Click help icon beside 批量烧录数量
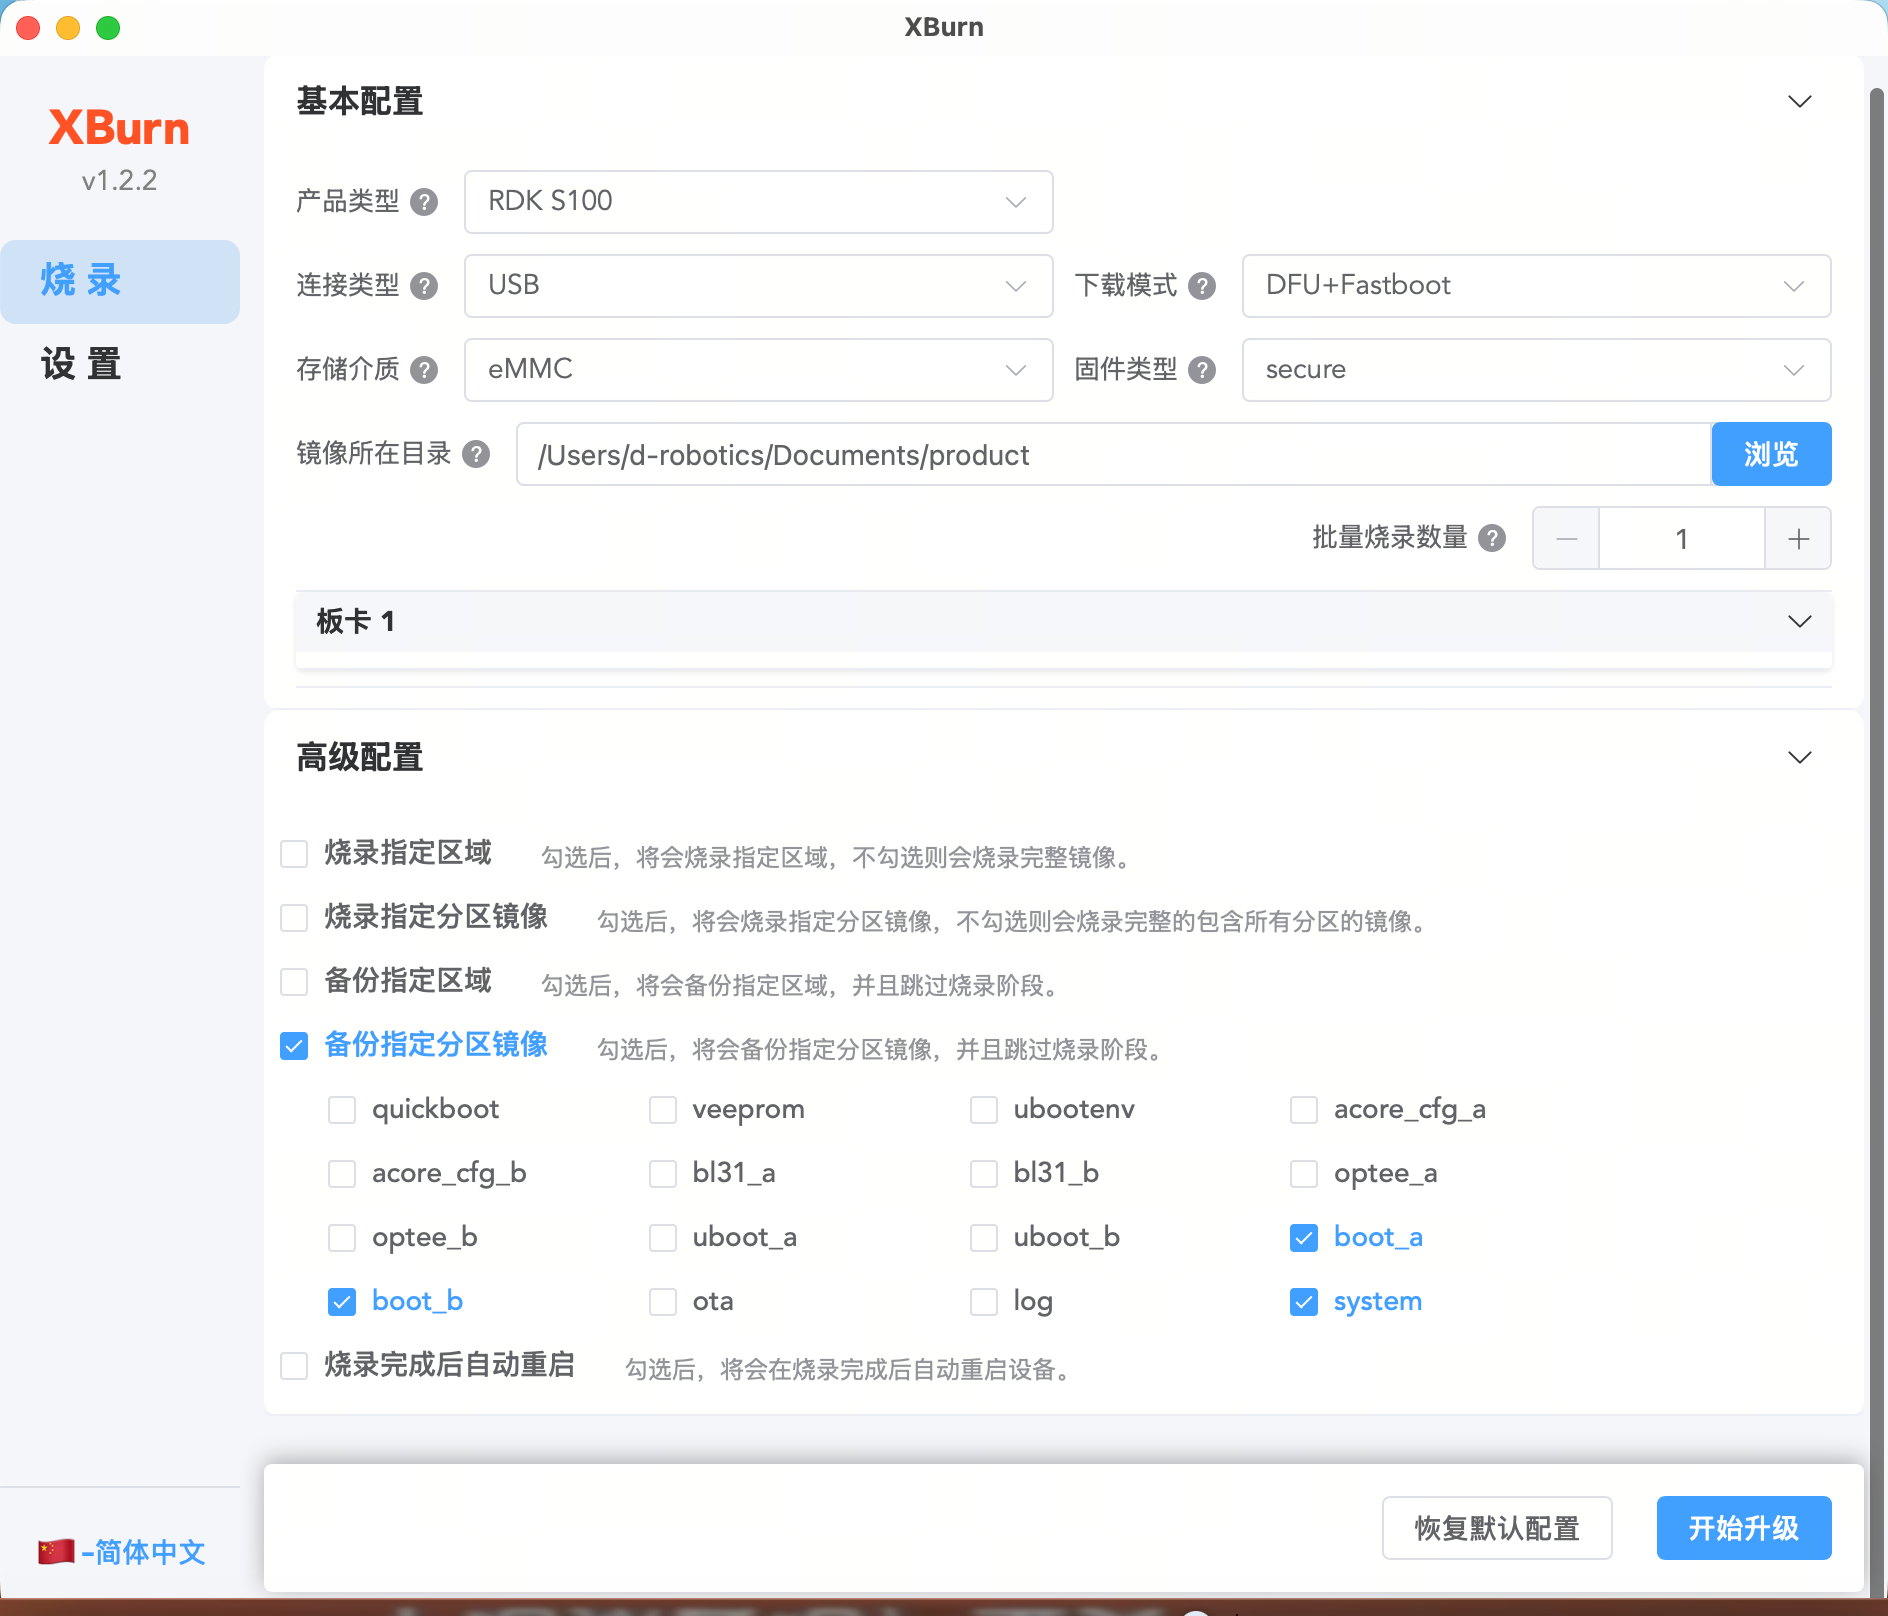This screenshot has width=1888, height=1616. tap(1492, 538)
